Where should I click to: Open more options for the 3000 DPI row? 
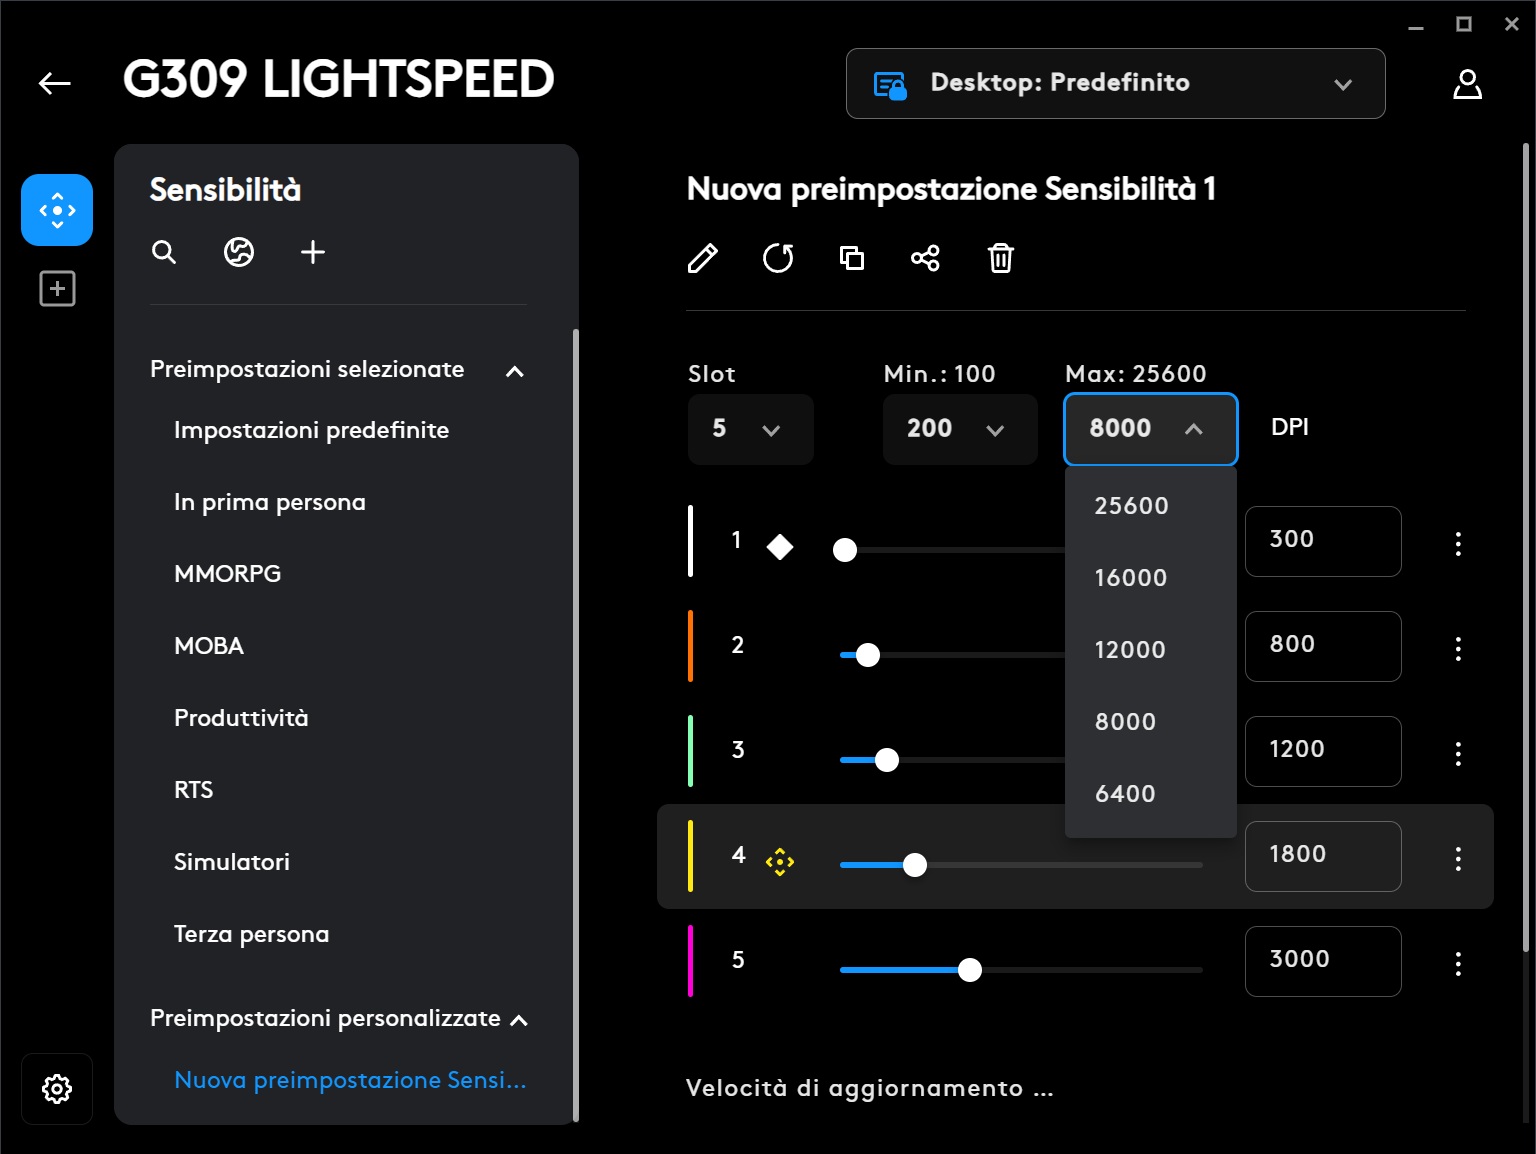[1458, 963]
